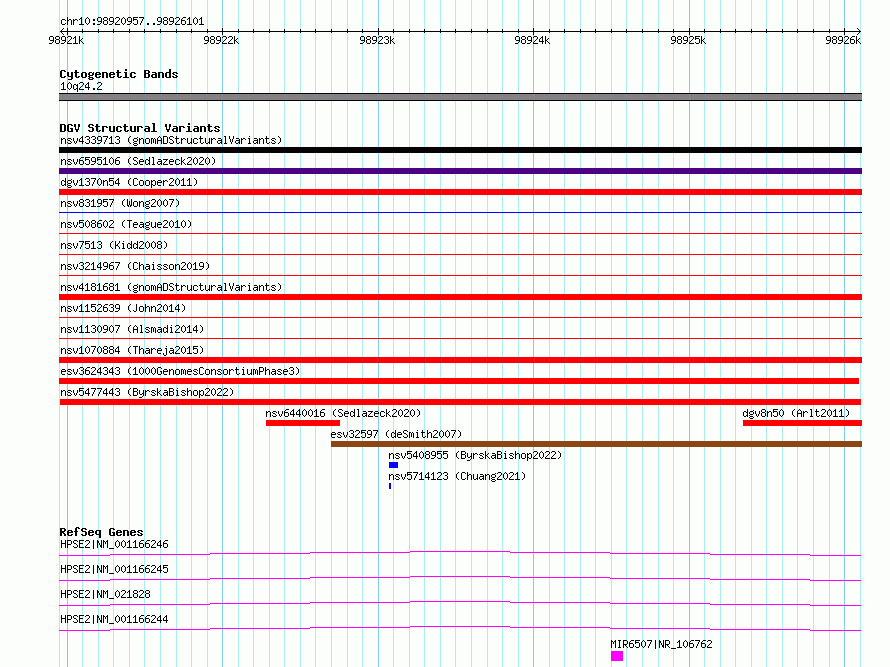
Task: Click the HPSE2|NM_001166244 transcript label
Action: point(114,619)
